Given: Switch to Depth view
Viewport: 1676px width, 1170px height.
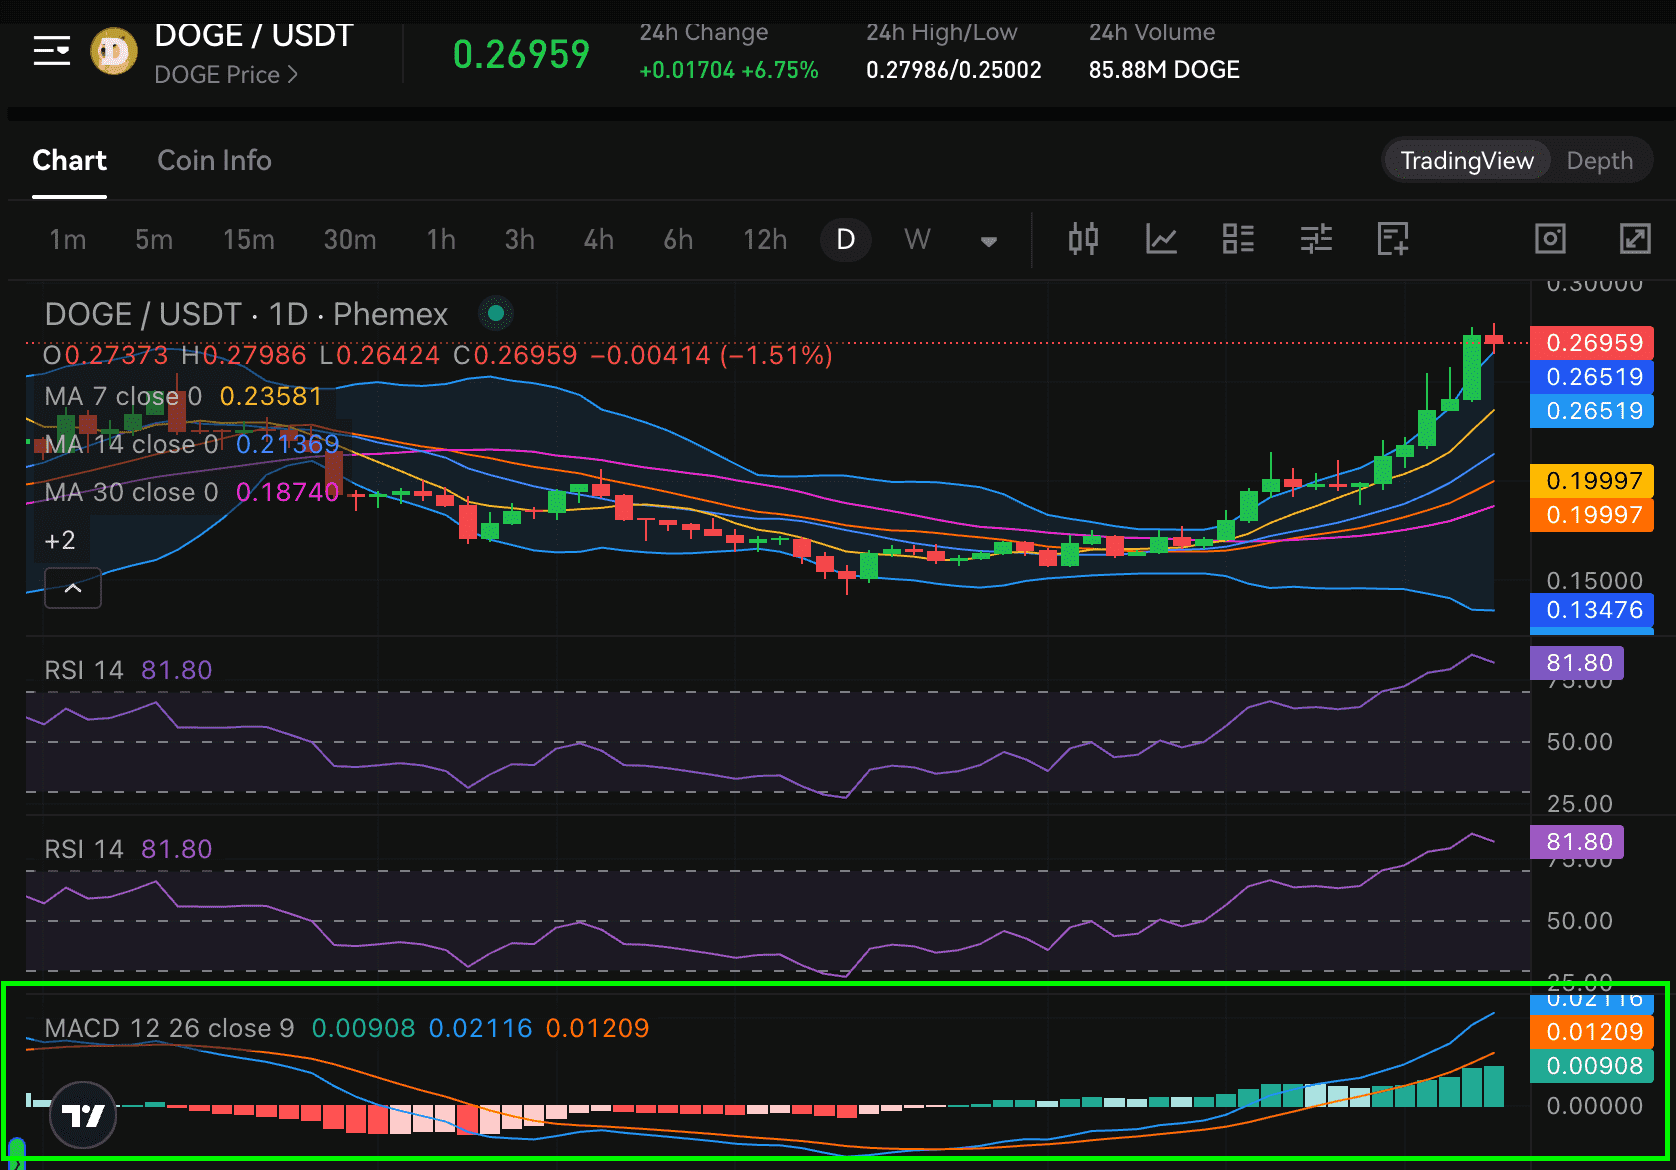Looking at the screenshot, I should 1599,161.
